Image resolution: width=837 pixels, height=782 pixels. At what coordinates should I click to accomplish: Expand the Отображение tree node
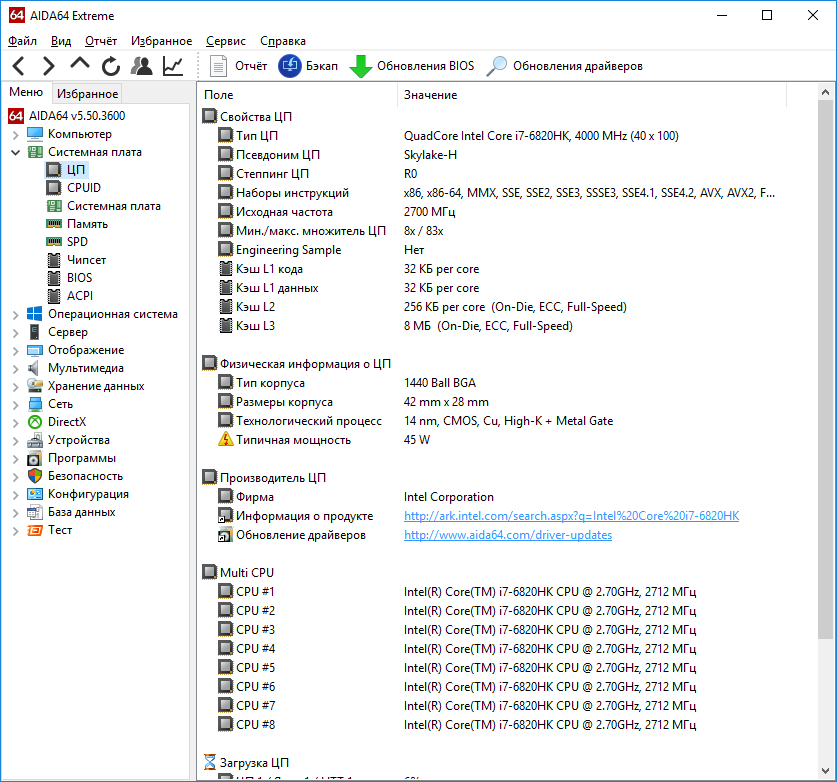pyautogui.click(x=15, y=351)
